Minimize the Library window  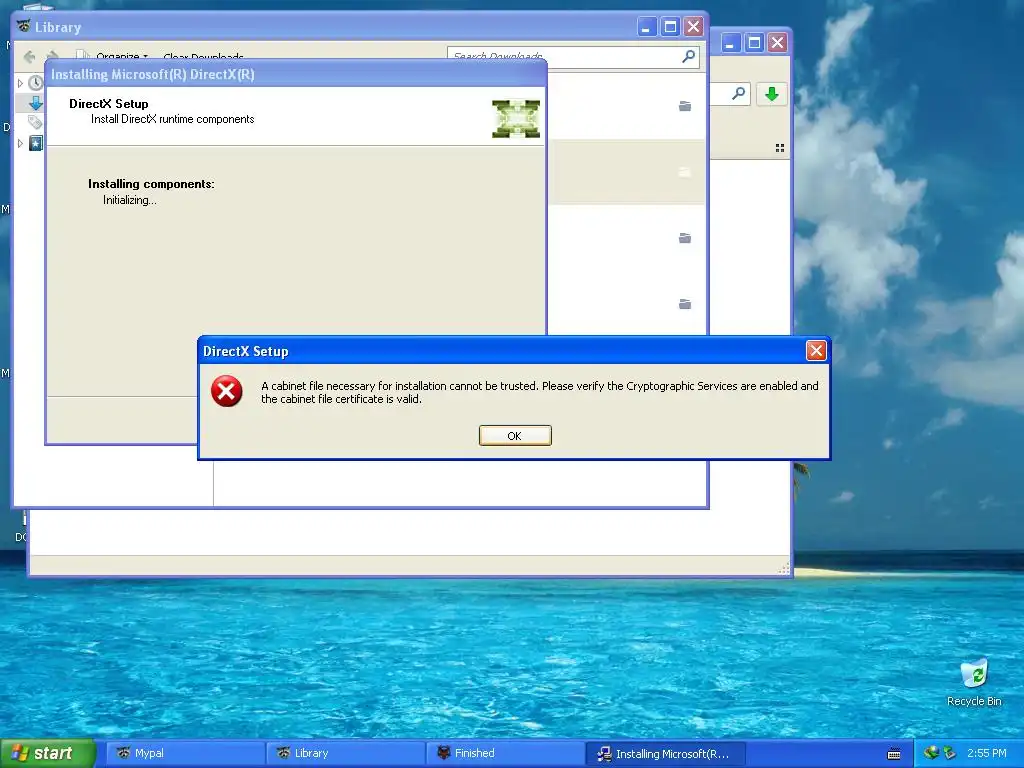pyautogui.click(x=646, y=27)
